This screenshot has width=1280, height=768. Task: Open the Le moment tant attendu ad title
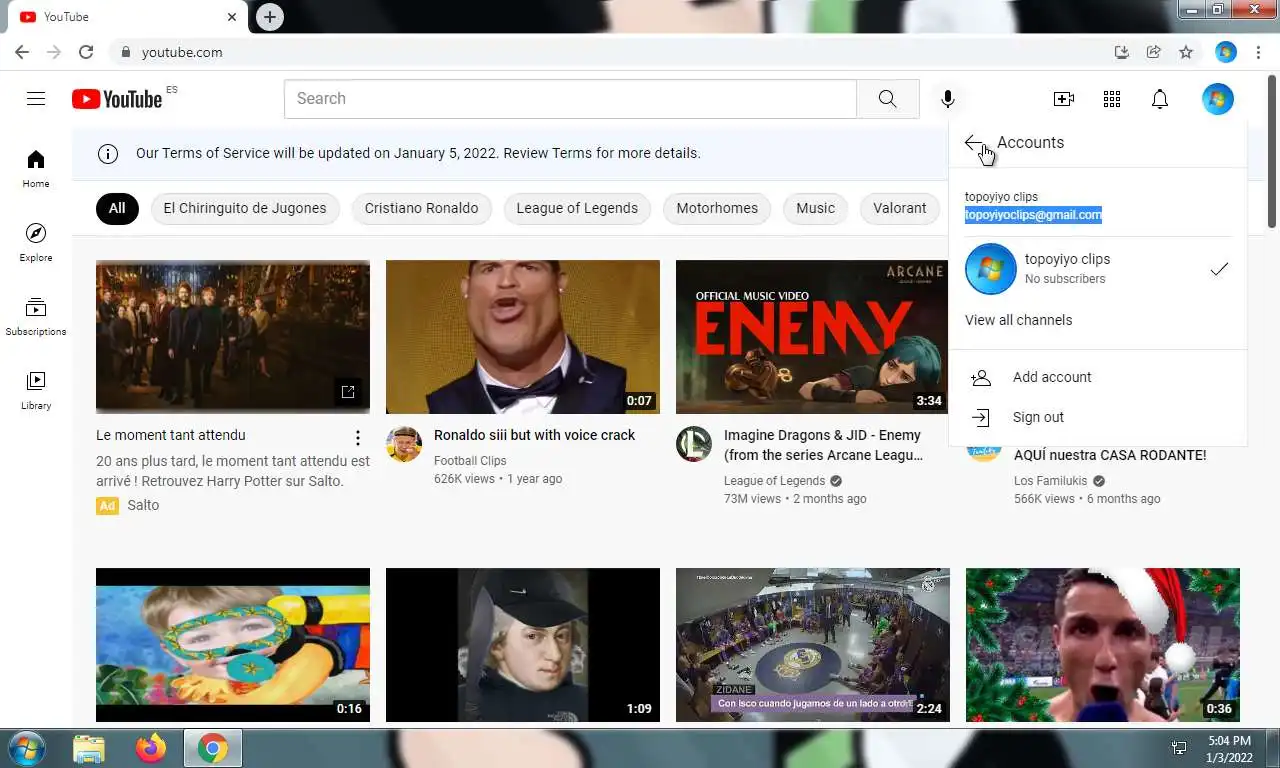171,435
